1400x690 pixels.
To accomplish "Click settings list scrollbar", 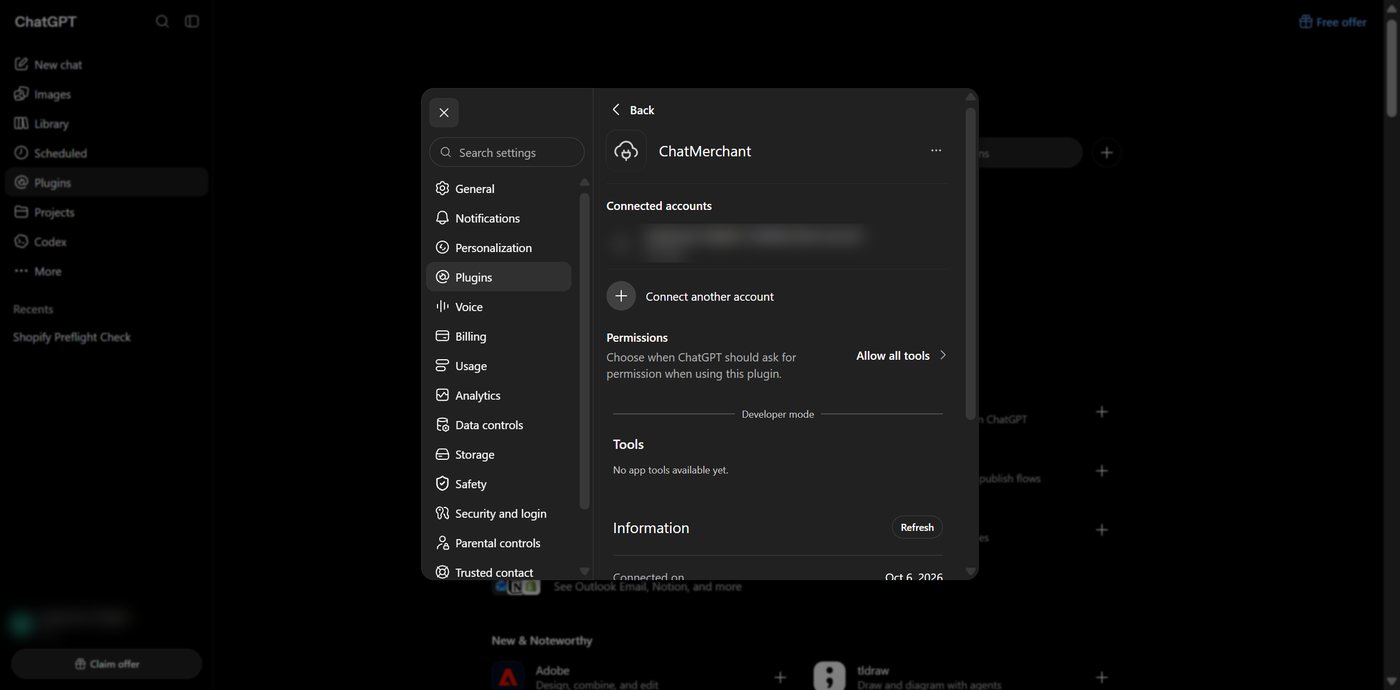I will click(x=584, y=350).
